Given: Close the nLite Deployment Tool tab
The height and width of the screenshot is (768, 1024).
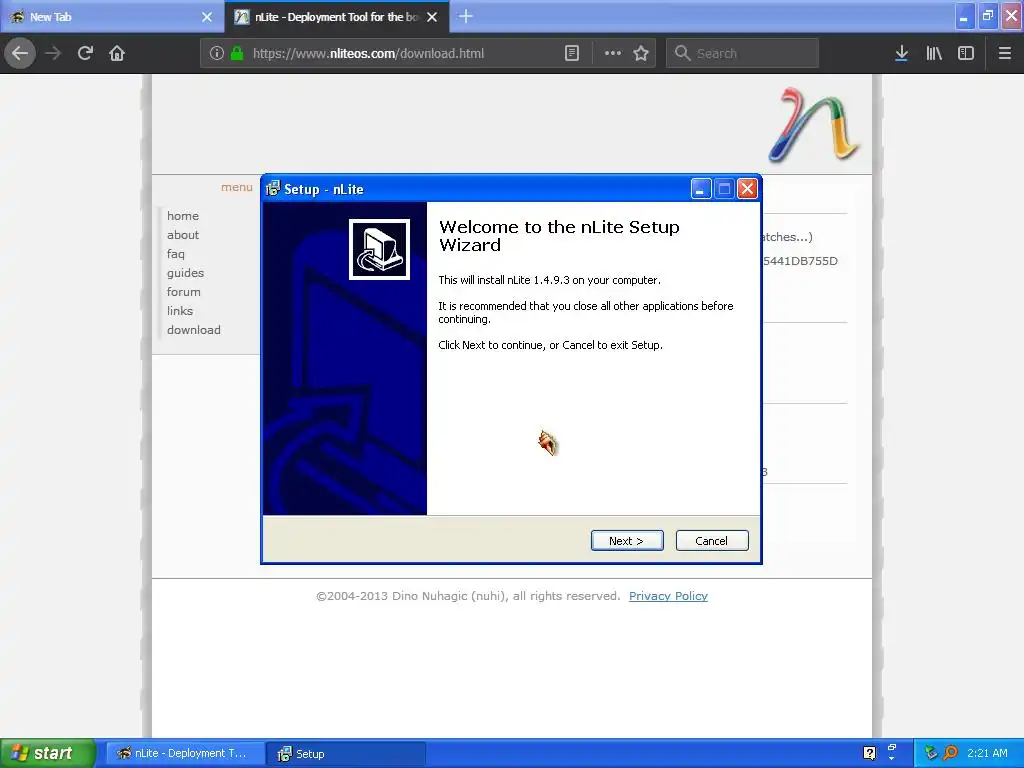Looking at the screenshot, I should pyautogui.click(x=432, y=17).
